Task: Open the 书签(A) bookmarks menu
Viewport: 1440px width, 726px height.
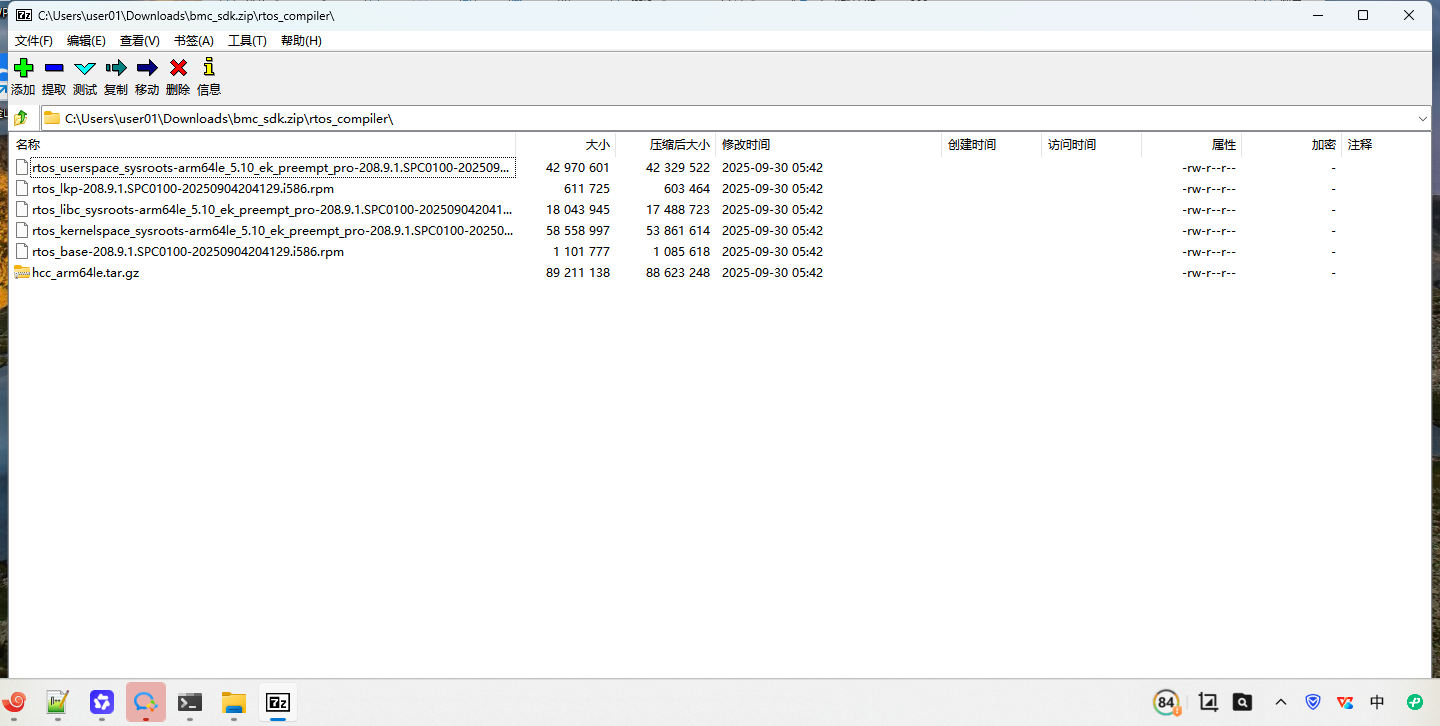Action: [x=194, y=41]
